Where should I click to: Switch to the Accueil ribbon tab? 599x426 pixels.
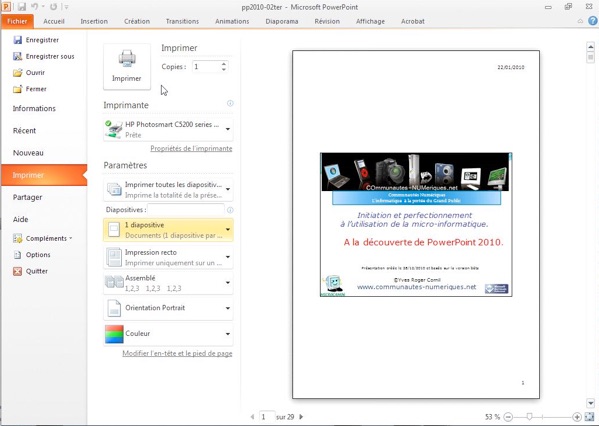pyautogui.click(x=54, y=21)
